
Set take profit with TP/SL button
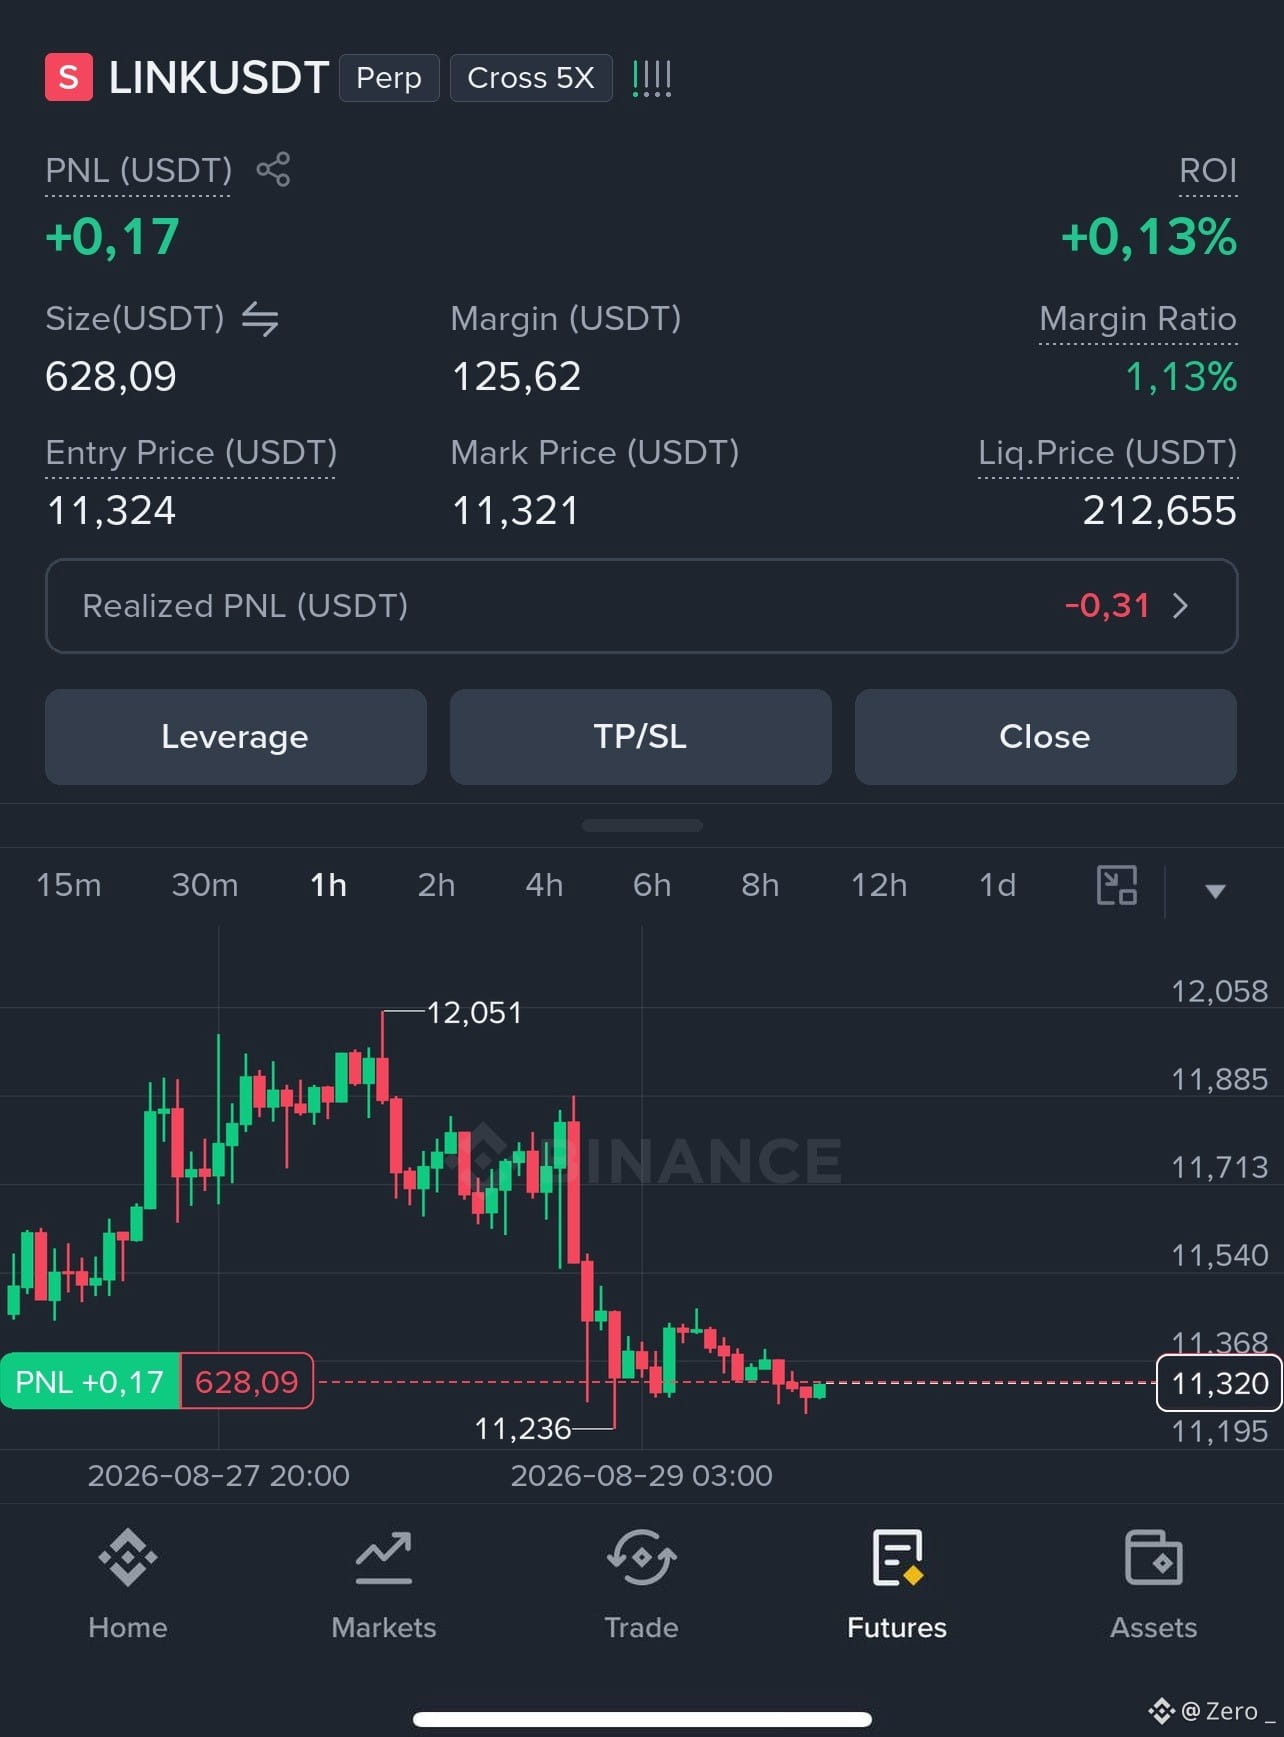(x=641, y=737)
